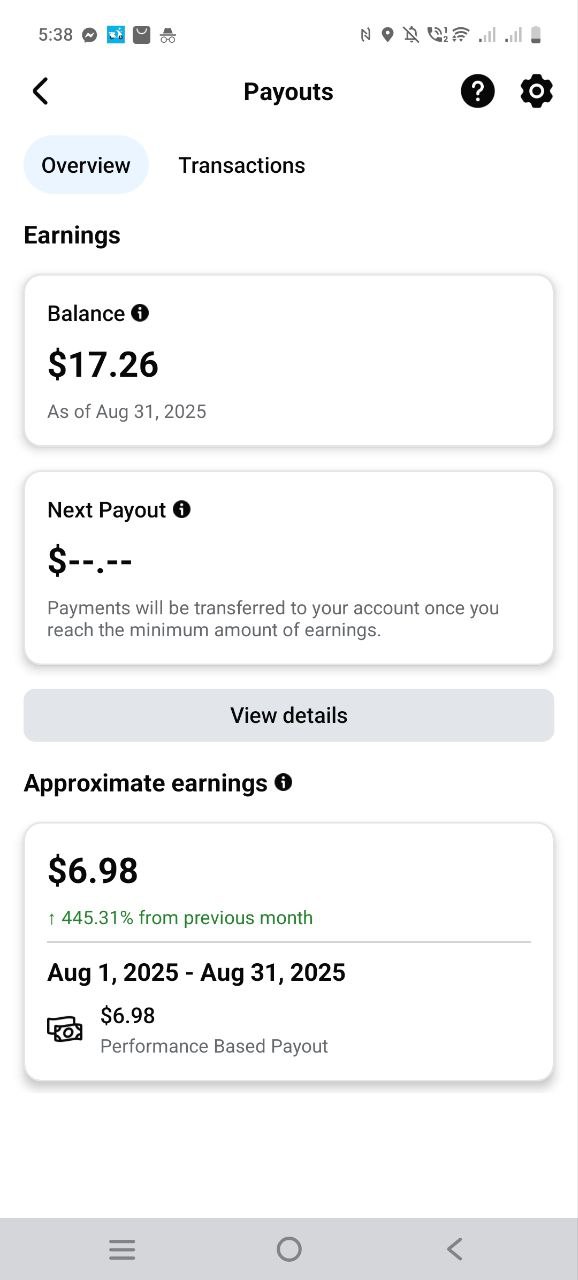
Task: Tap the Approximate earnings info icon
Action: pyautogui.click(x=283, y=783)
